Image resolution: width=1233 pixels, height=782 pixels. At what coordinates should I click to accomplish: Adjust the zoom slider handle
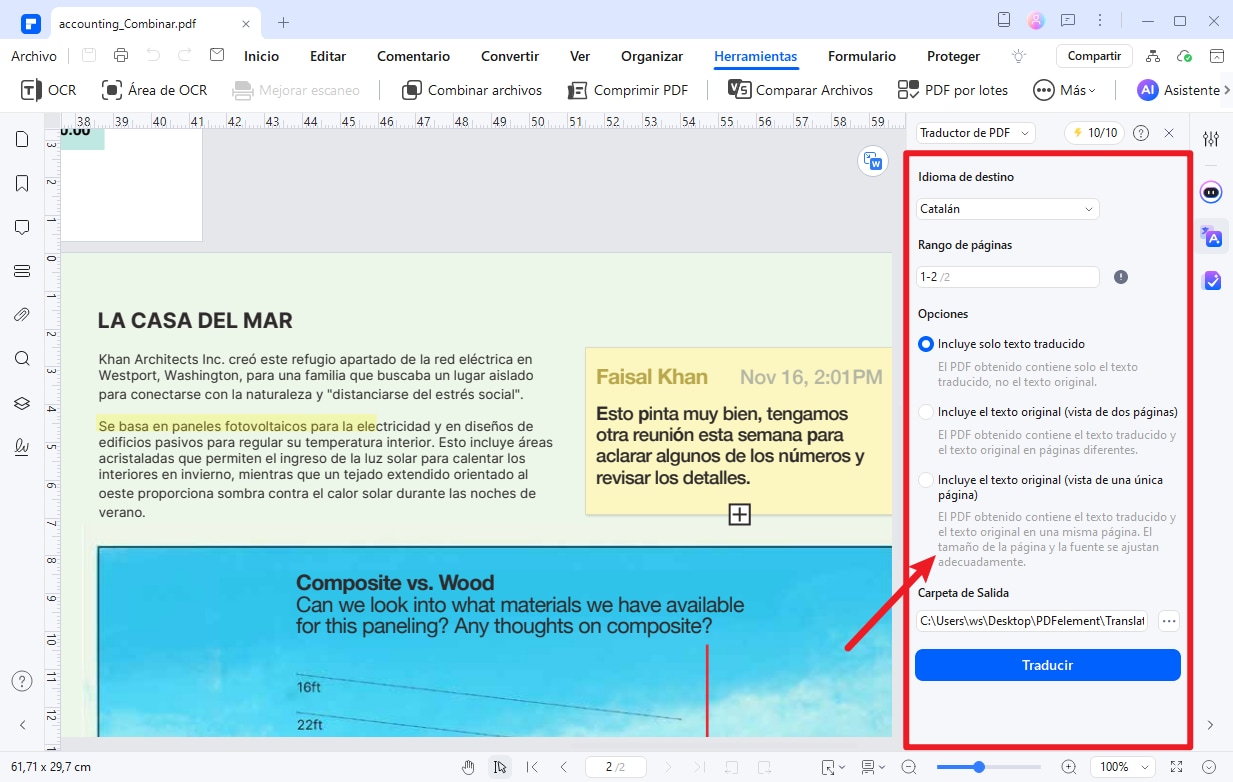tap(979, 767)
